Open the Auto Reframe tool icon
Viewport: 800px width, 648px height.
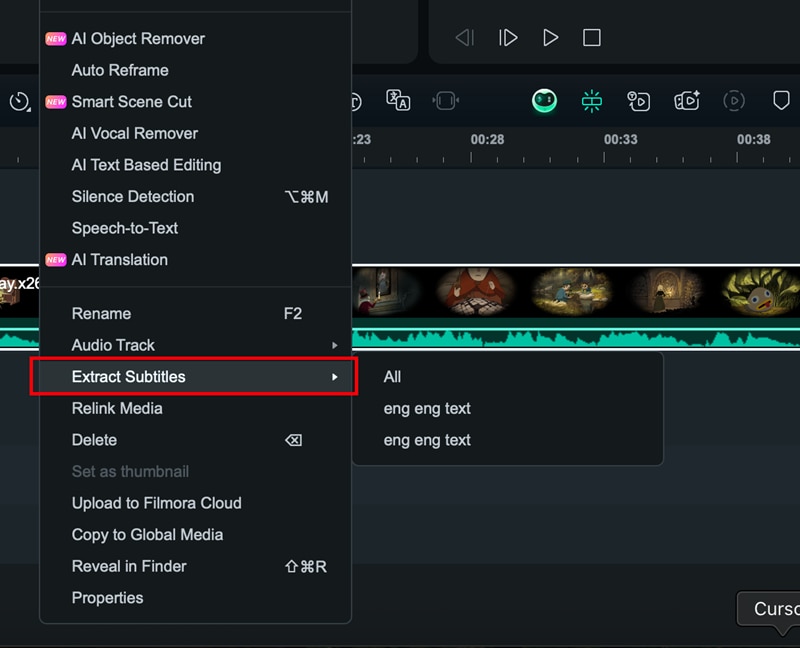[x=446, y=101]
